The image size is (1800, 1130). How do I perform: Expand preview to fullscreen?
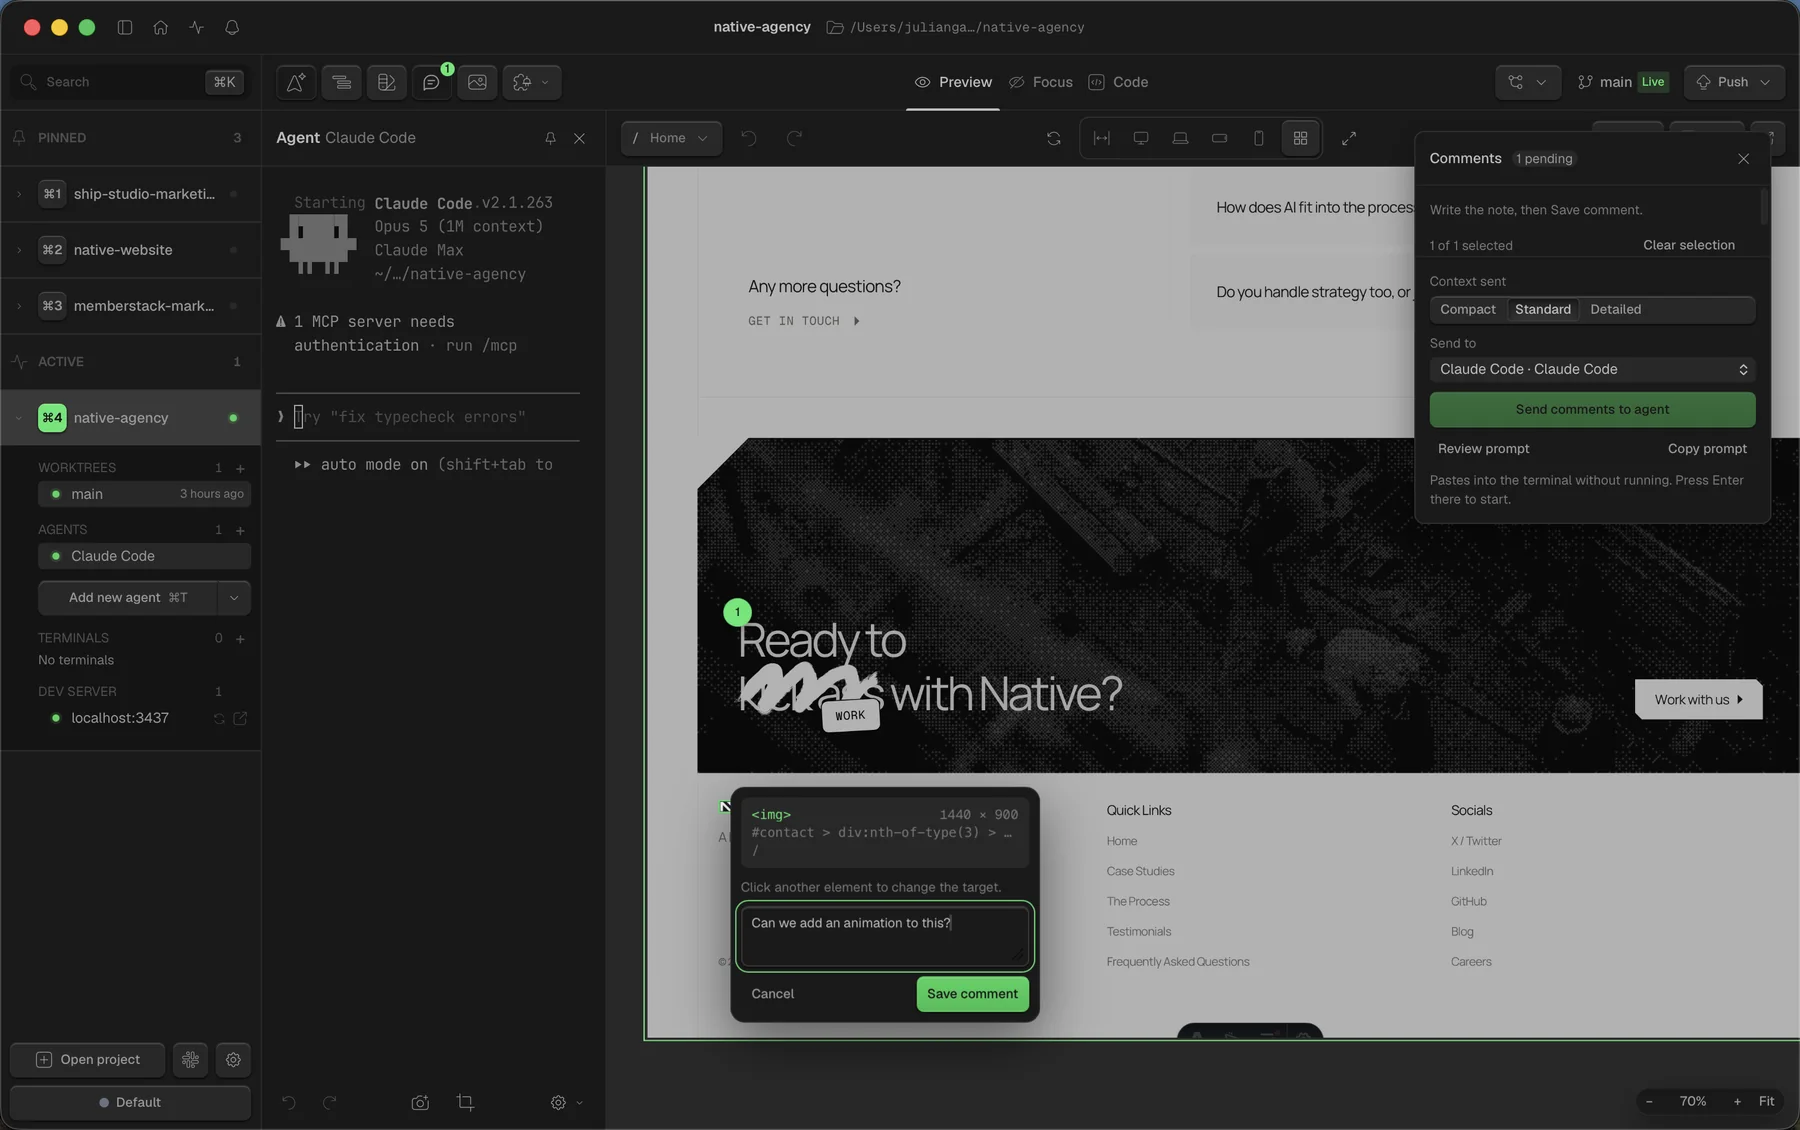(x=1349, y=138)
